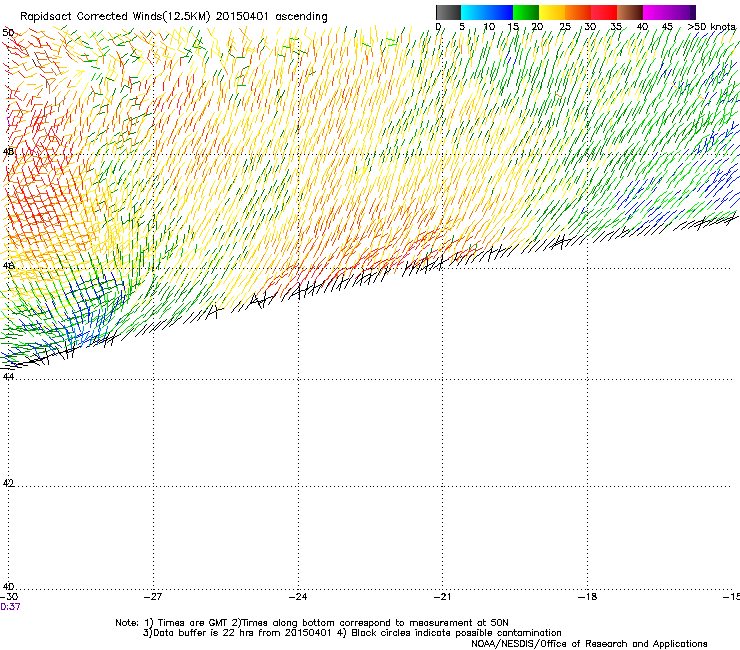740x650 pixels.
Task: Click the longitude axis label '-18'
Action: click(x=587, y=597)
